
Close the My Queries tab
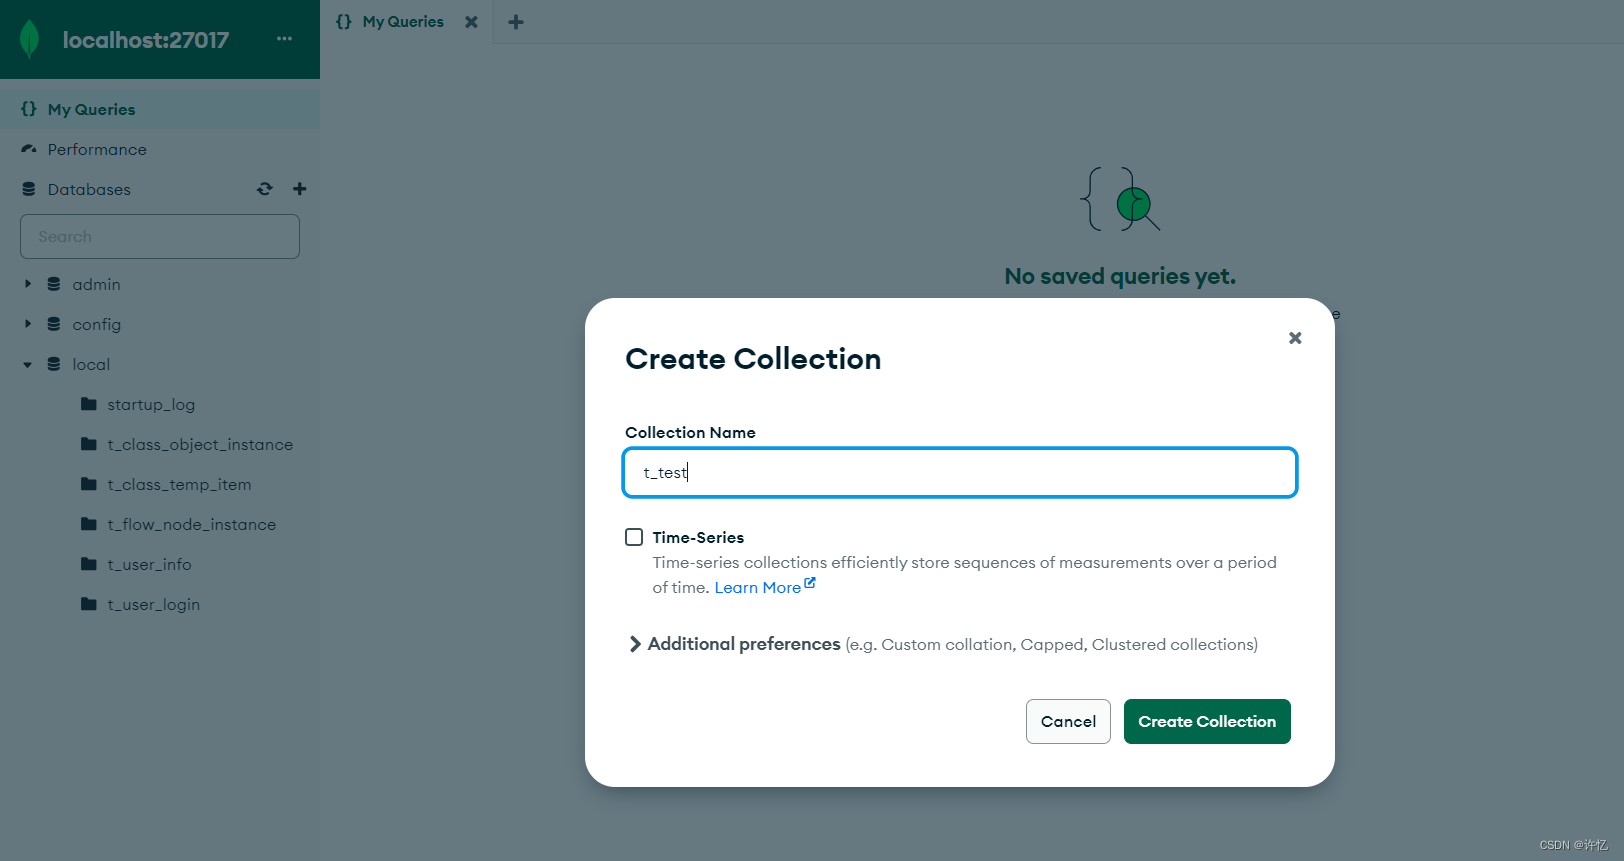471,22
